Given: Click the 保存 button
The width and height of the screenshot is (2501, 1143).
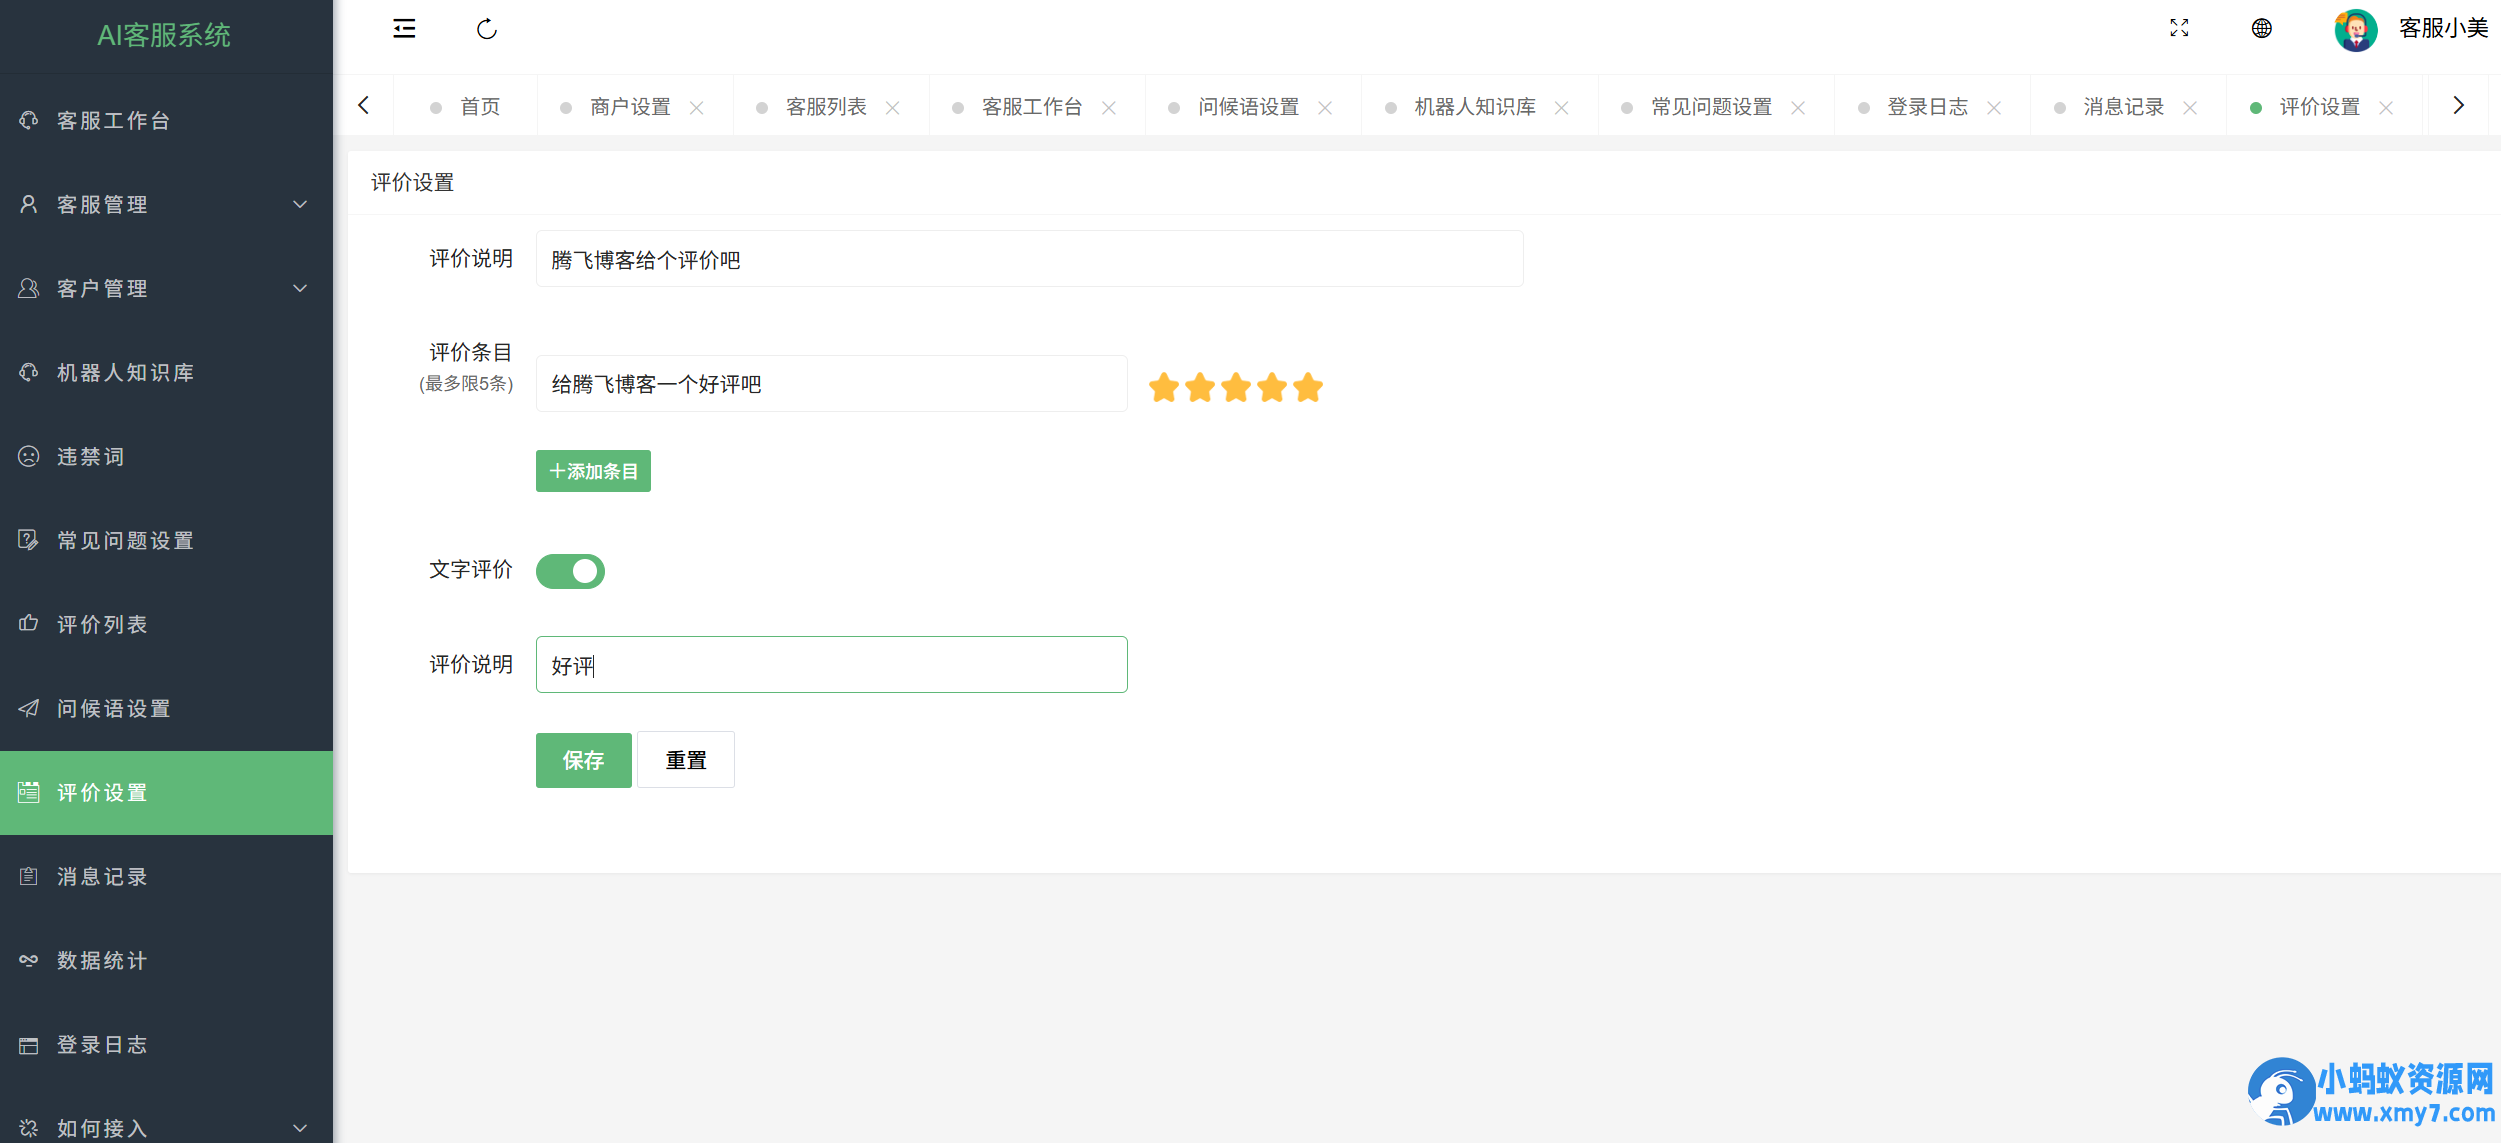Looking at the screenshot, I should click(583, 760).
